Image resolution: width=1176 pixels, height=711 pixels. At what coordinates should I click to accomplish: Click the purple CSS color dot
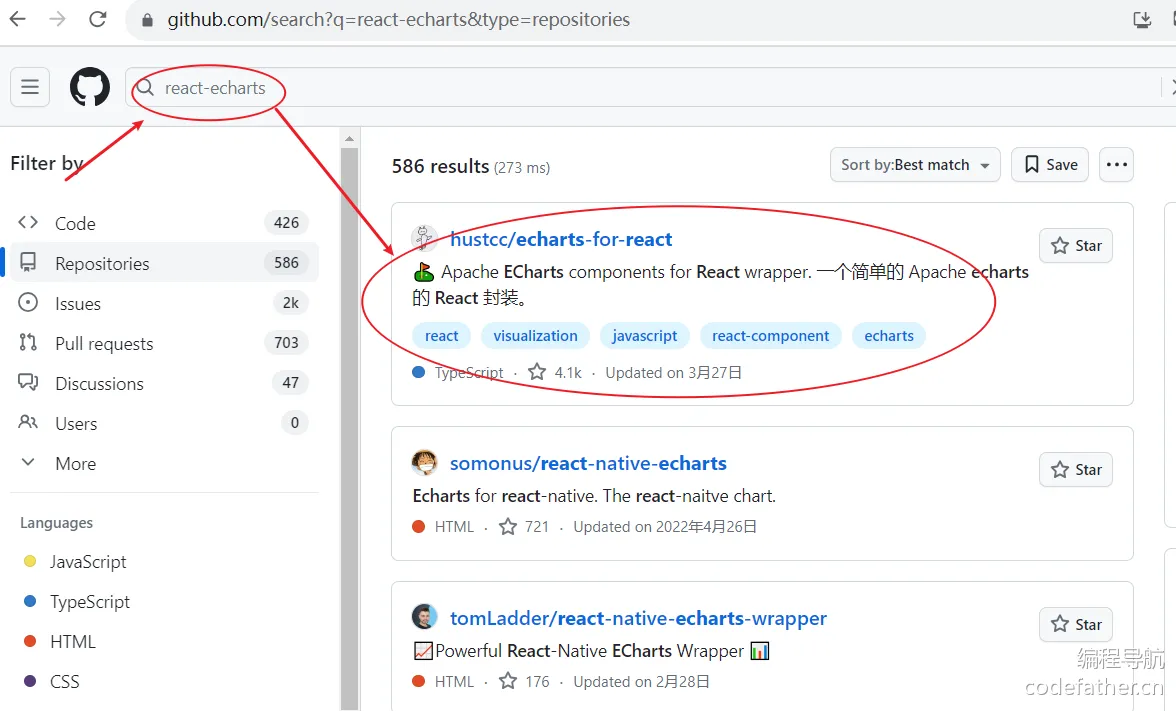pyautogui.click(x=30, y=681)
